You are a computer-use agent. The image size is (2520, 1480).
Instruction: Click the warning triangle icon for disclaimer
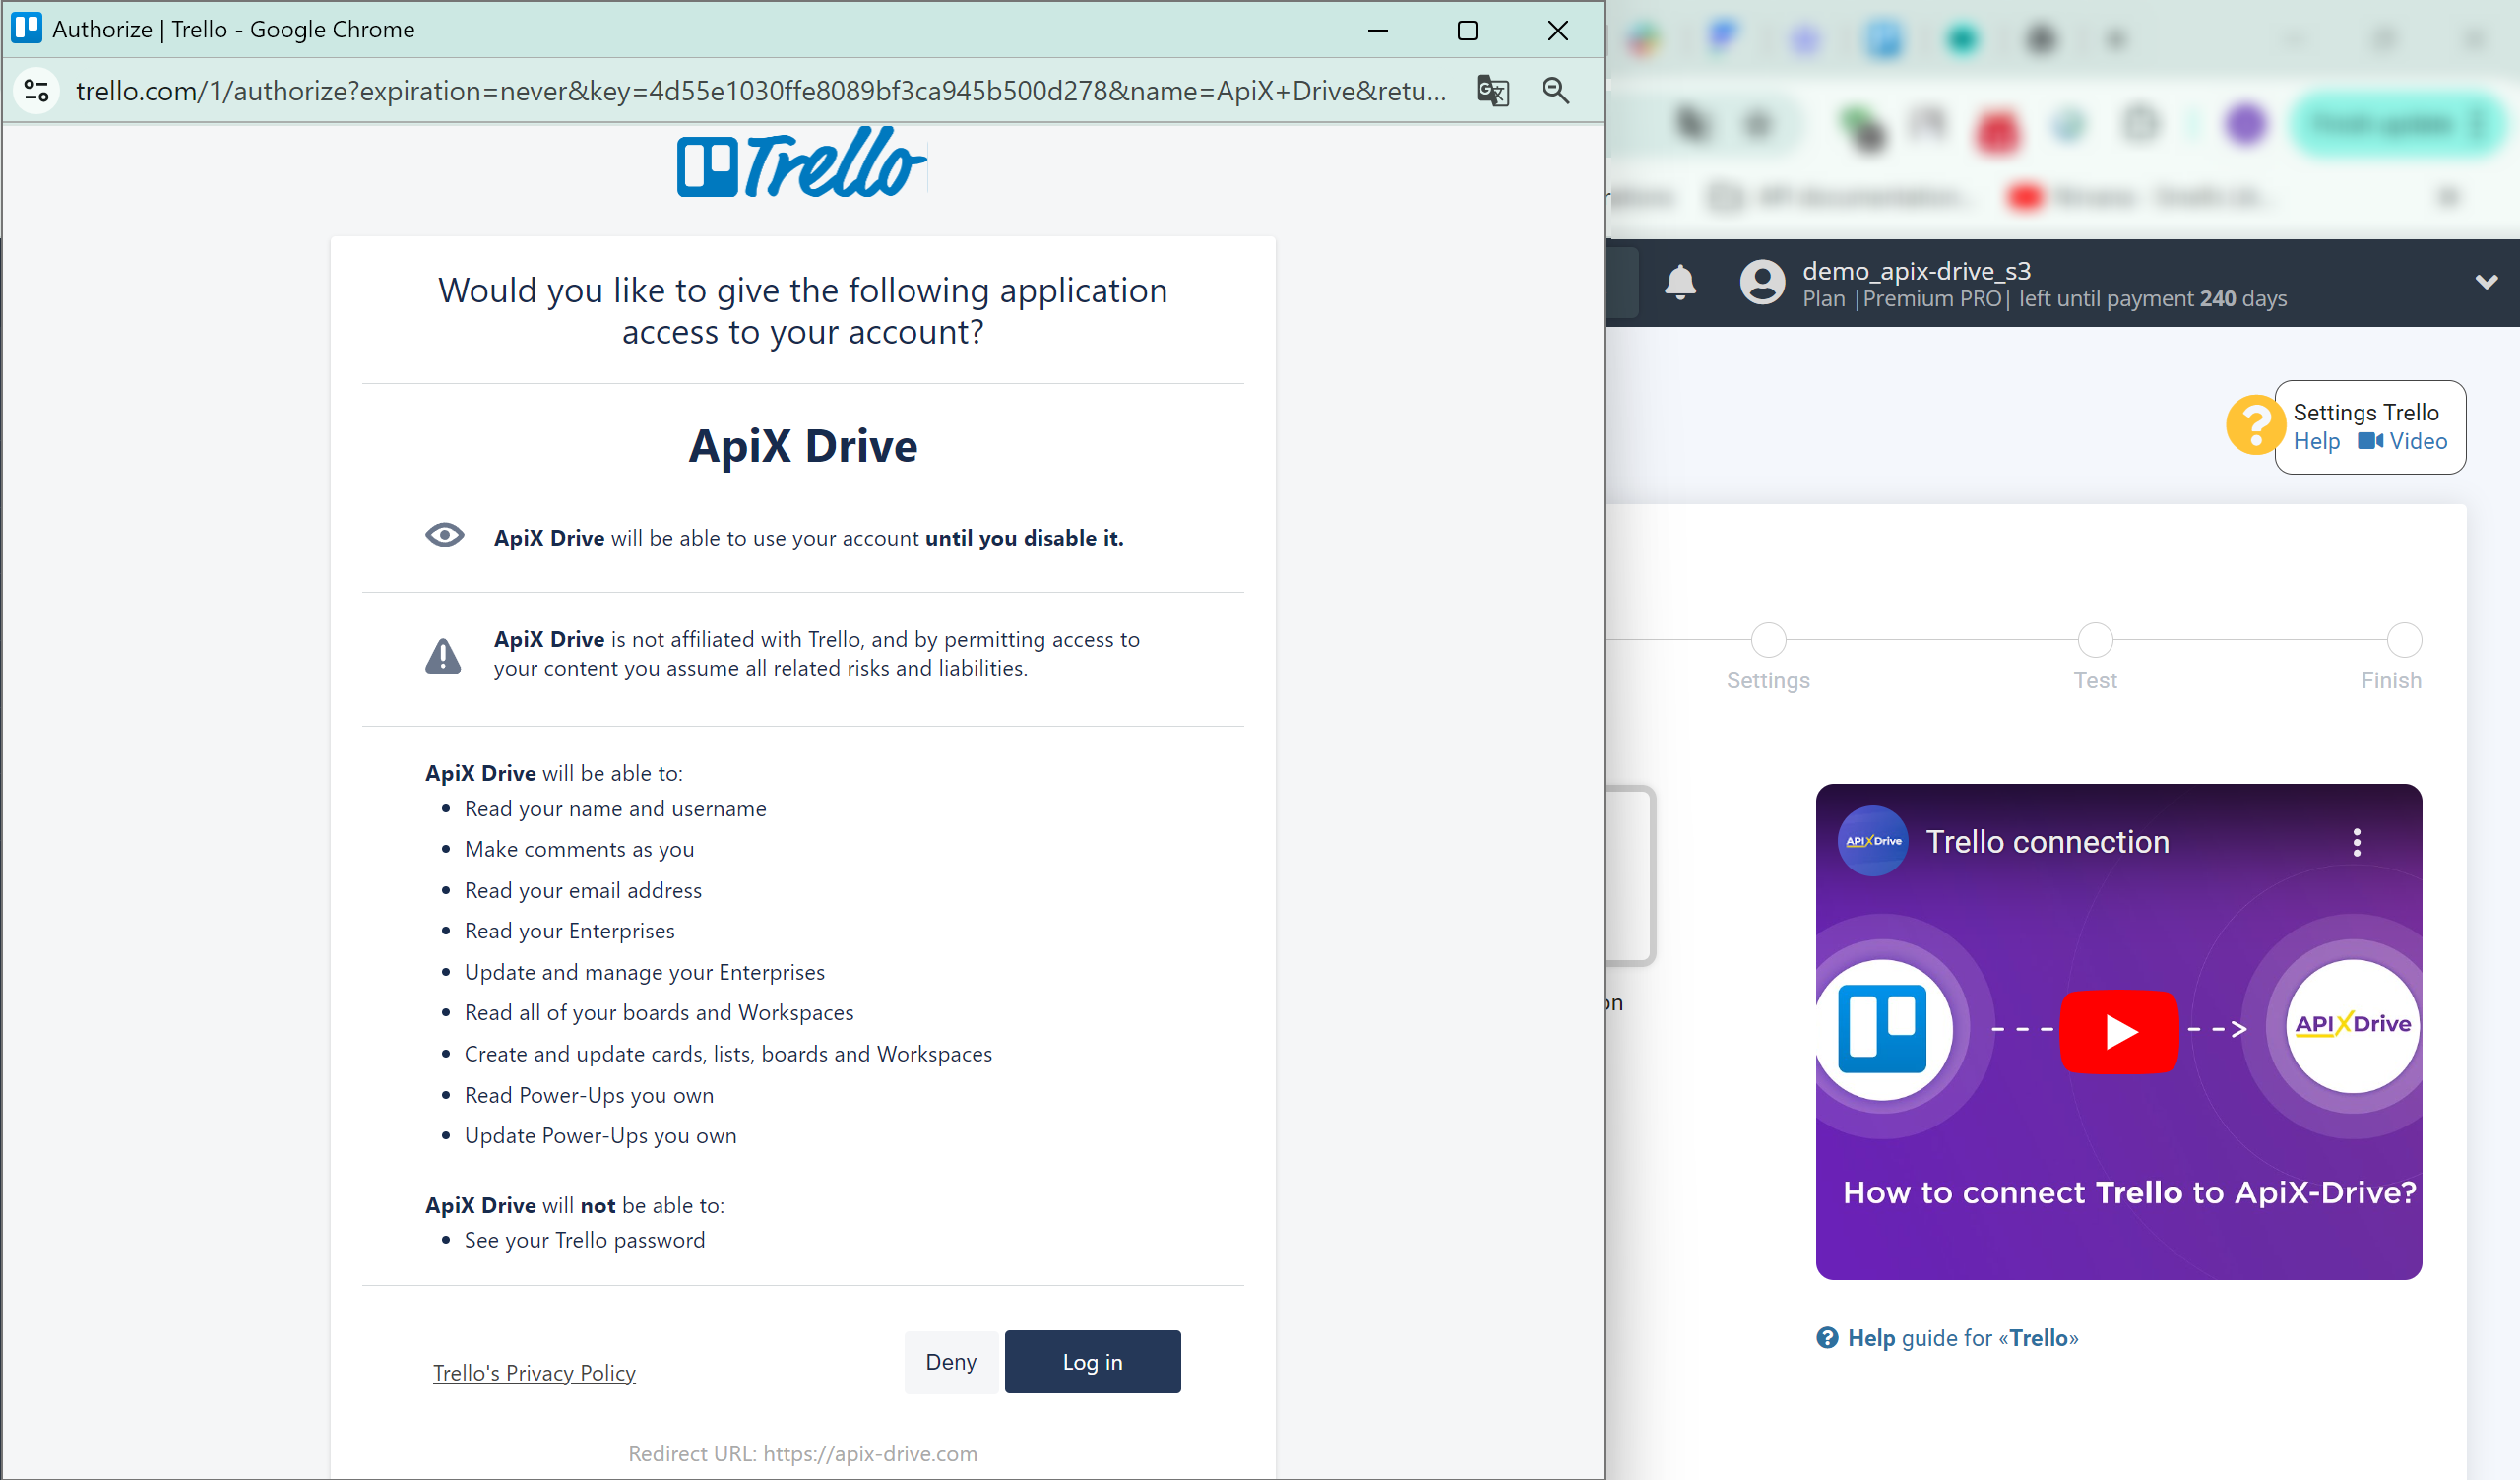[444, 652]
